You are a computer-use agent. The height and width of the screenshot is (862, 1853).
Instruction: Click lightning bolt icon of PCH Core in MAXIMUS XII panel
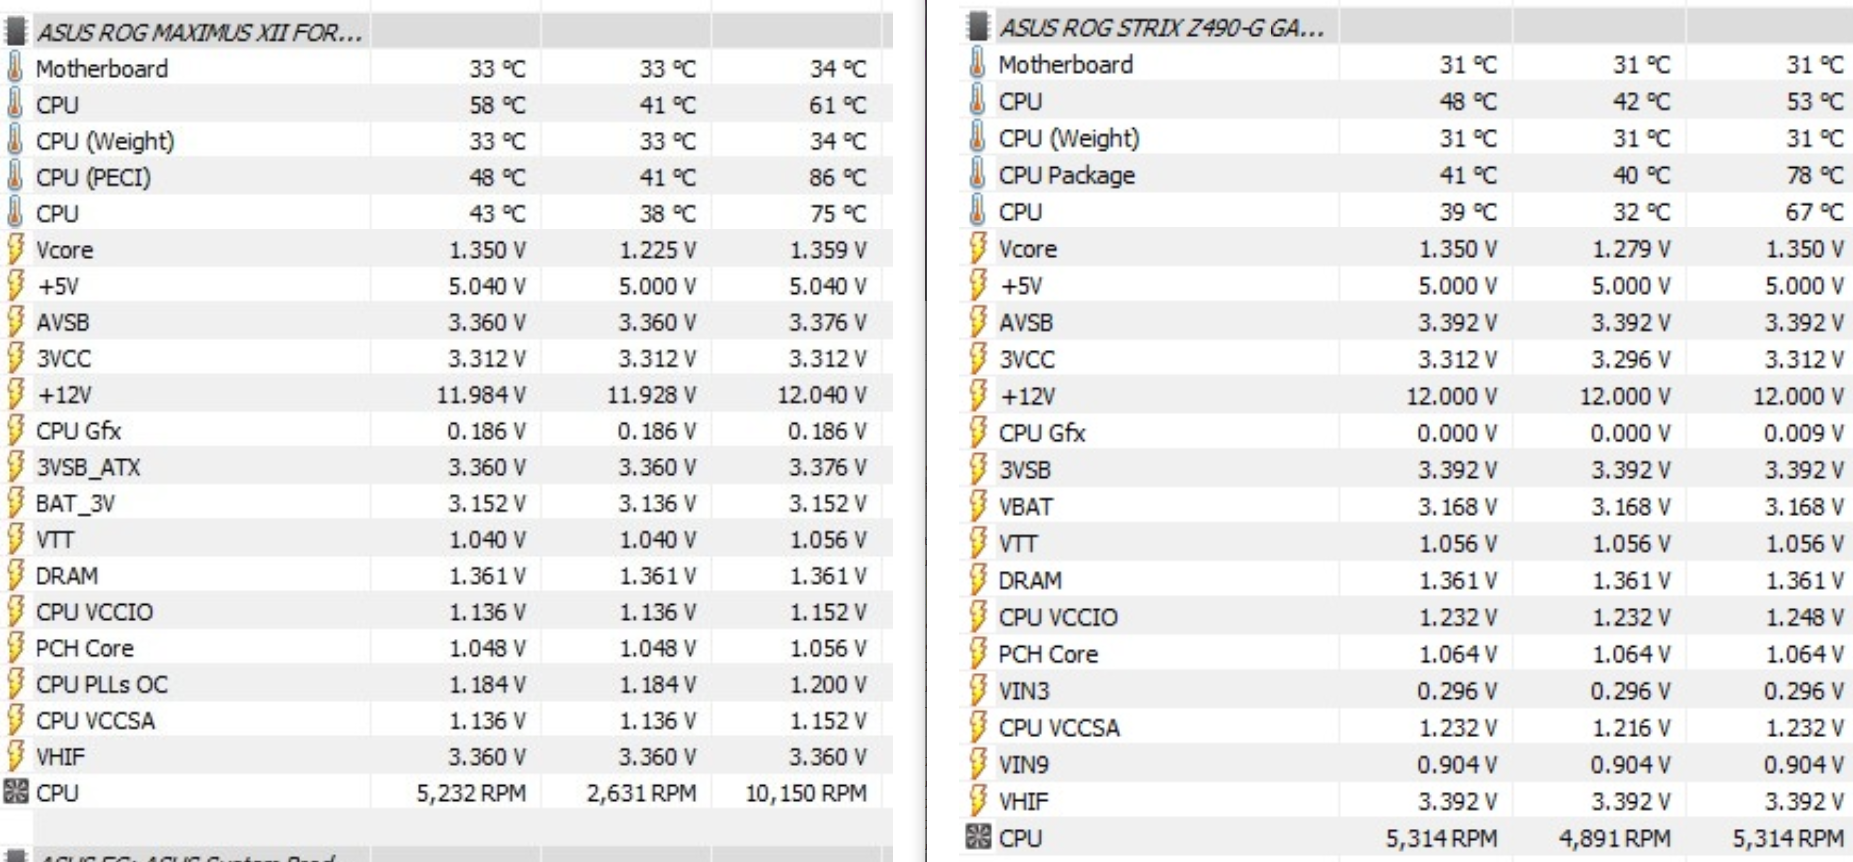point(15,648)
